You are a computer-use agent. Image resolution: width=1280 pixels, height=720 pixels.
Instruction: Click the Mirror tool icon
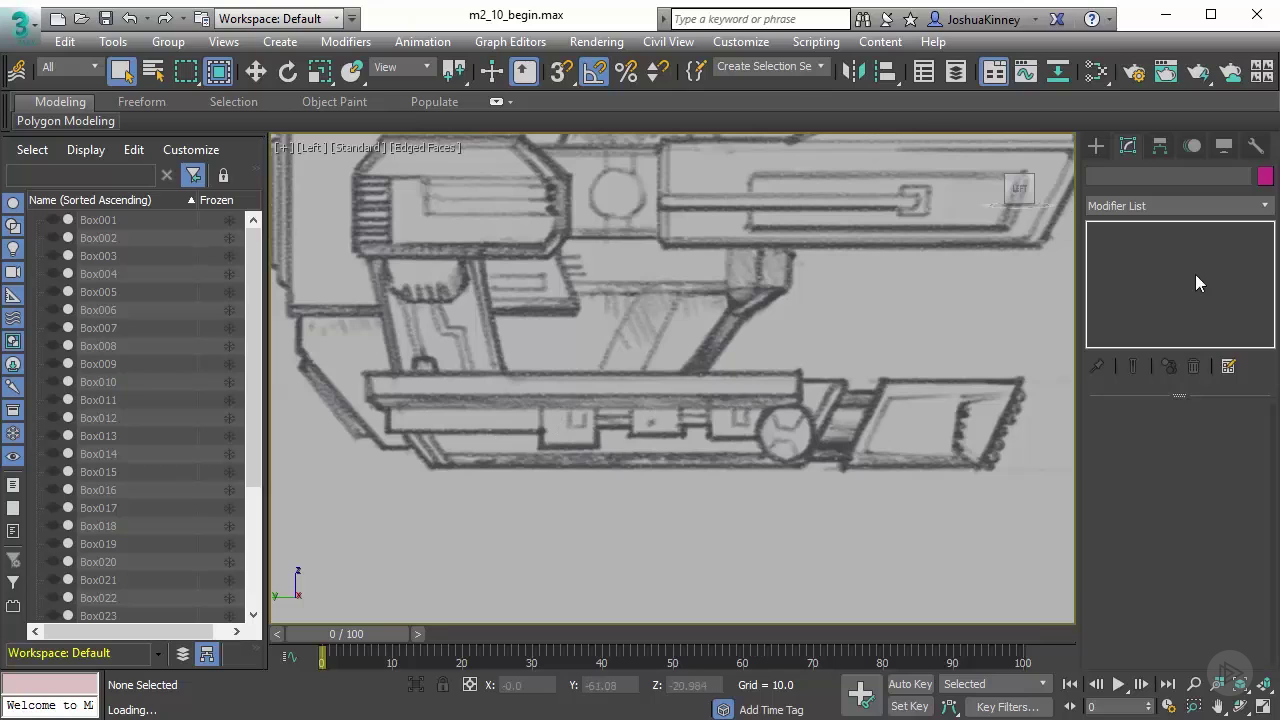(x=852, y=71)
